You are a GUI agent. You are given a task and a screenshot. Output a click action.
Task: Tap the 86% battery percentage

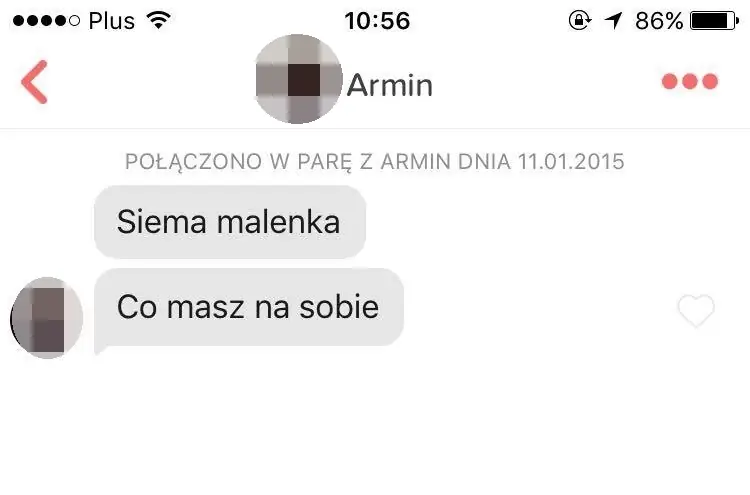[x=659, y=21]
